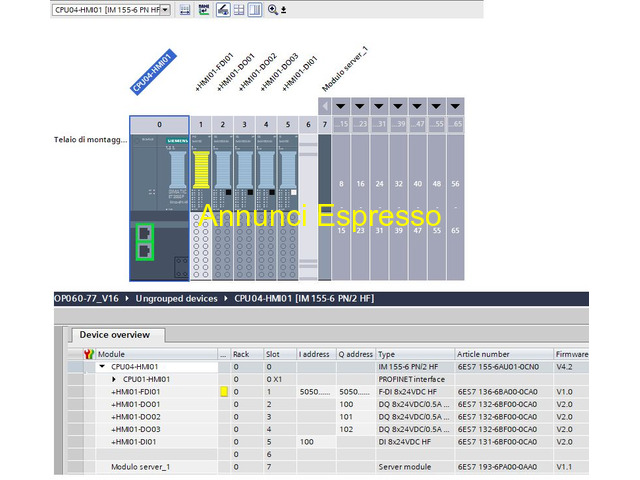This screenshot has height=480, width=640.
Task: Select the +HMI01-DI01 row
Action: [329, 442]
